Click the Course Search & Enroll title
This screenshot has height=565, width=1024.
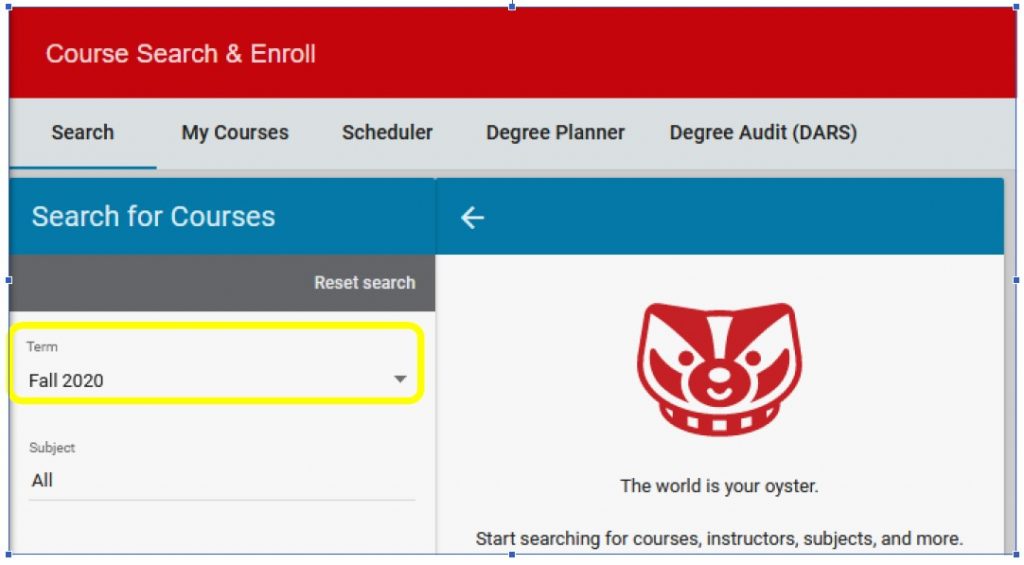[180, 54]
